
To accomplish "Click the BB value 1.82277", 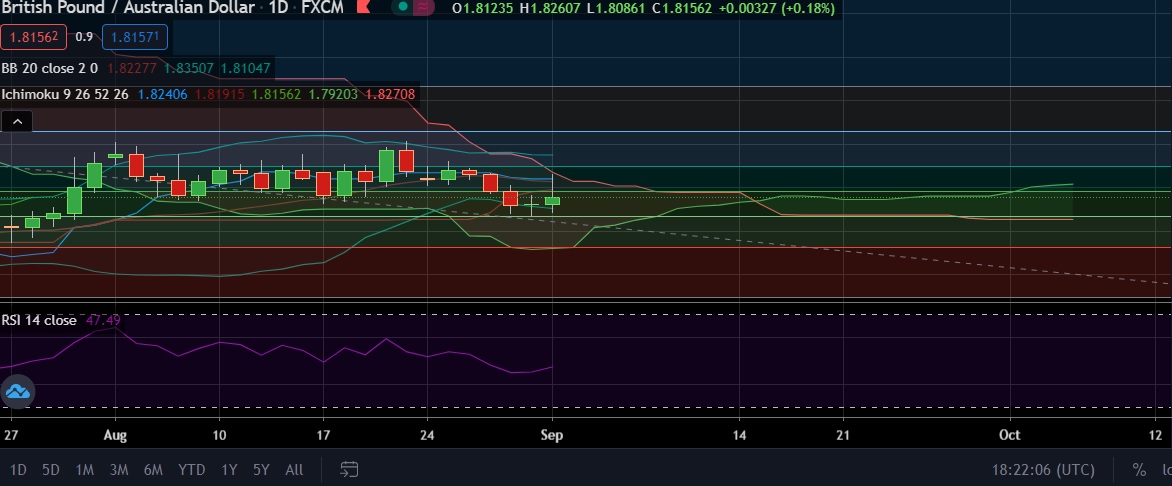I will point(132,68).
